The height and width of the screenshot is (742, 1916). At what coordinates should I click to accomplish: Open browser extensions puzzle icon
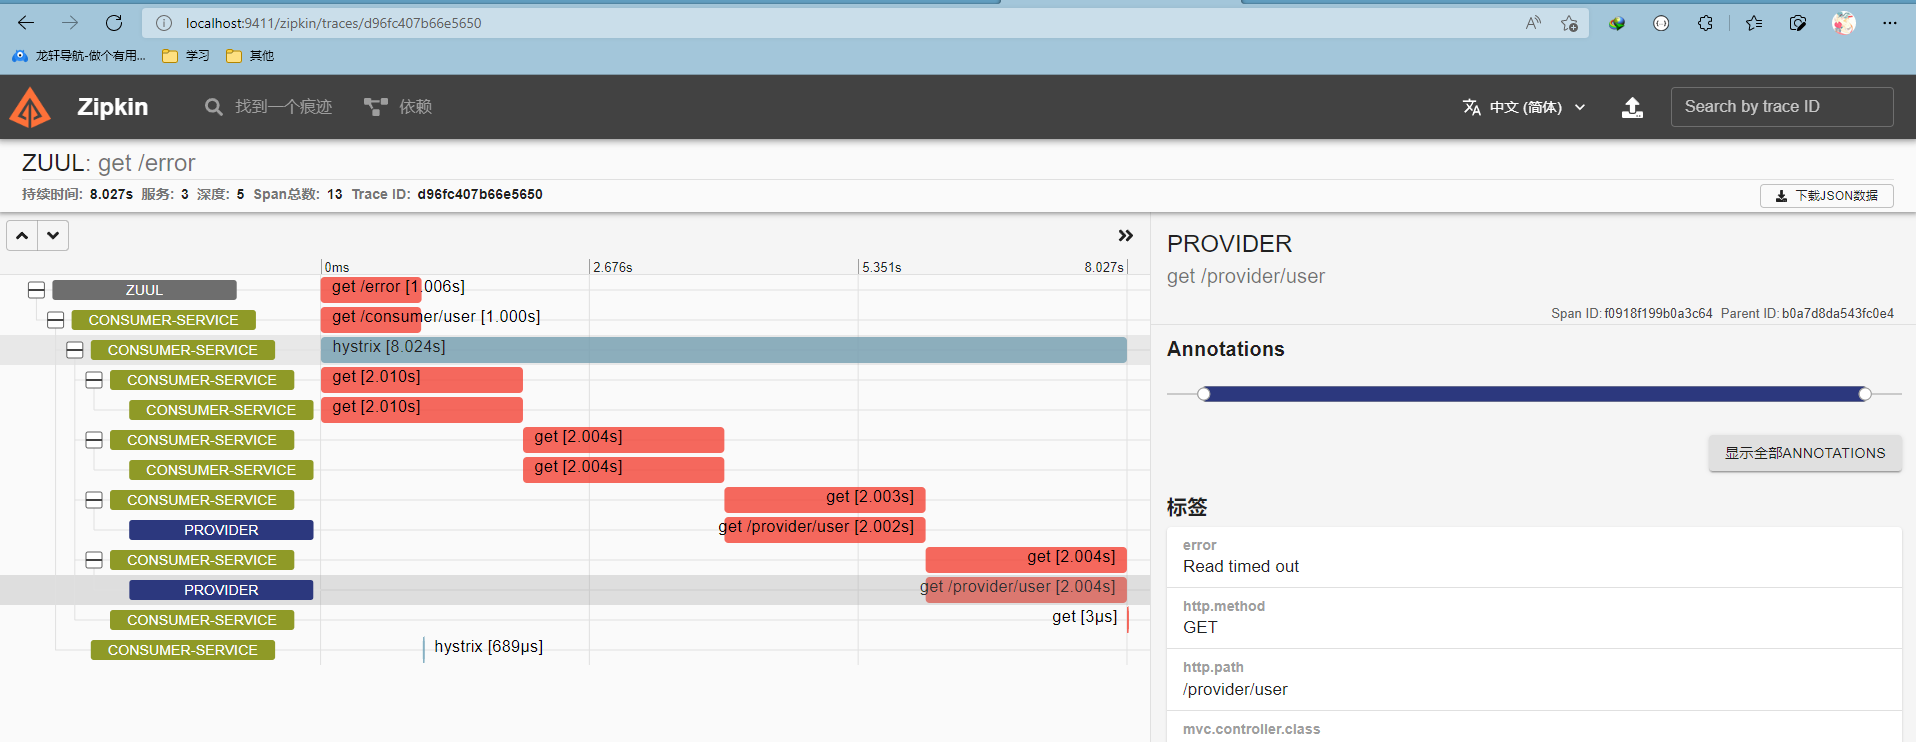1705,23
